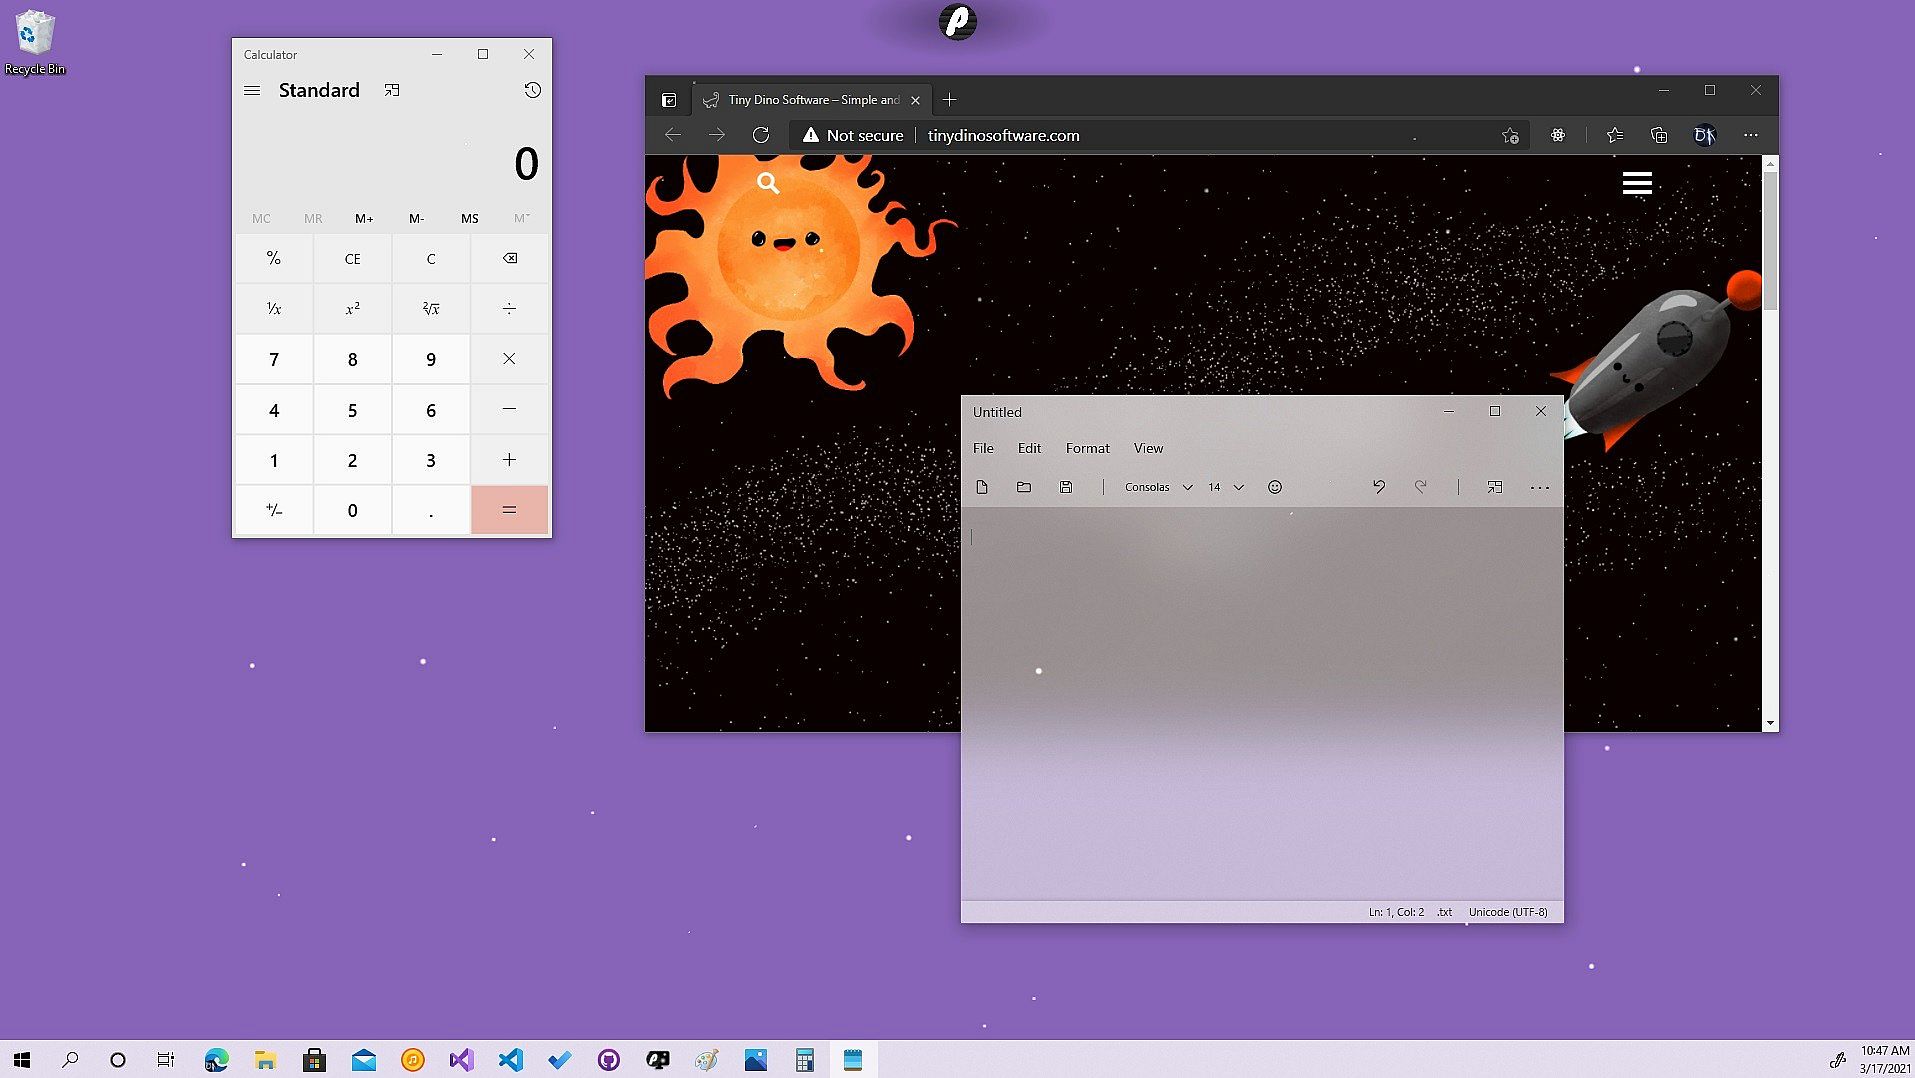Open the calculator history panel
1915x1078 pixels.
pos(532,90)
